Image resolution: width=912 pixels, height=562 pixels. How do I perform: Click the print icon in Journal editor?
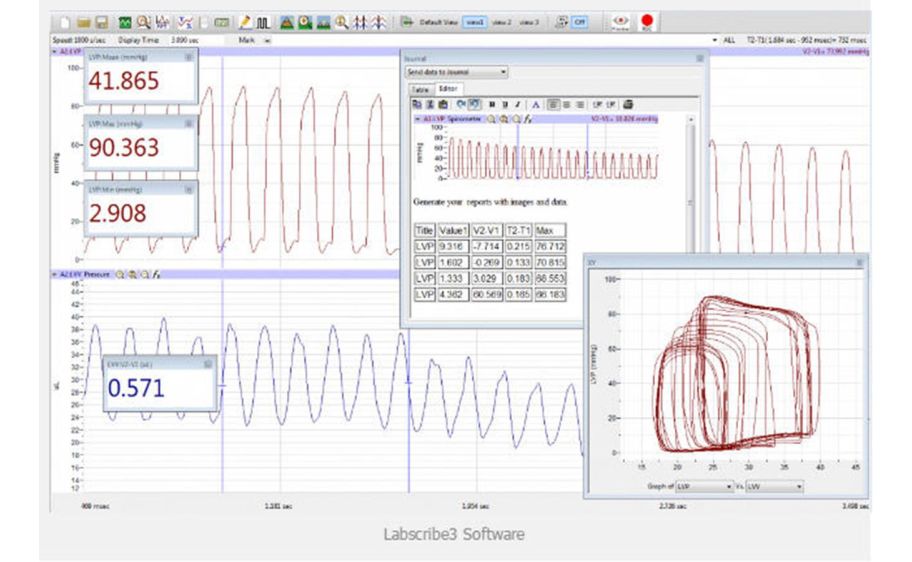point(628,104)
